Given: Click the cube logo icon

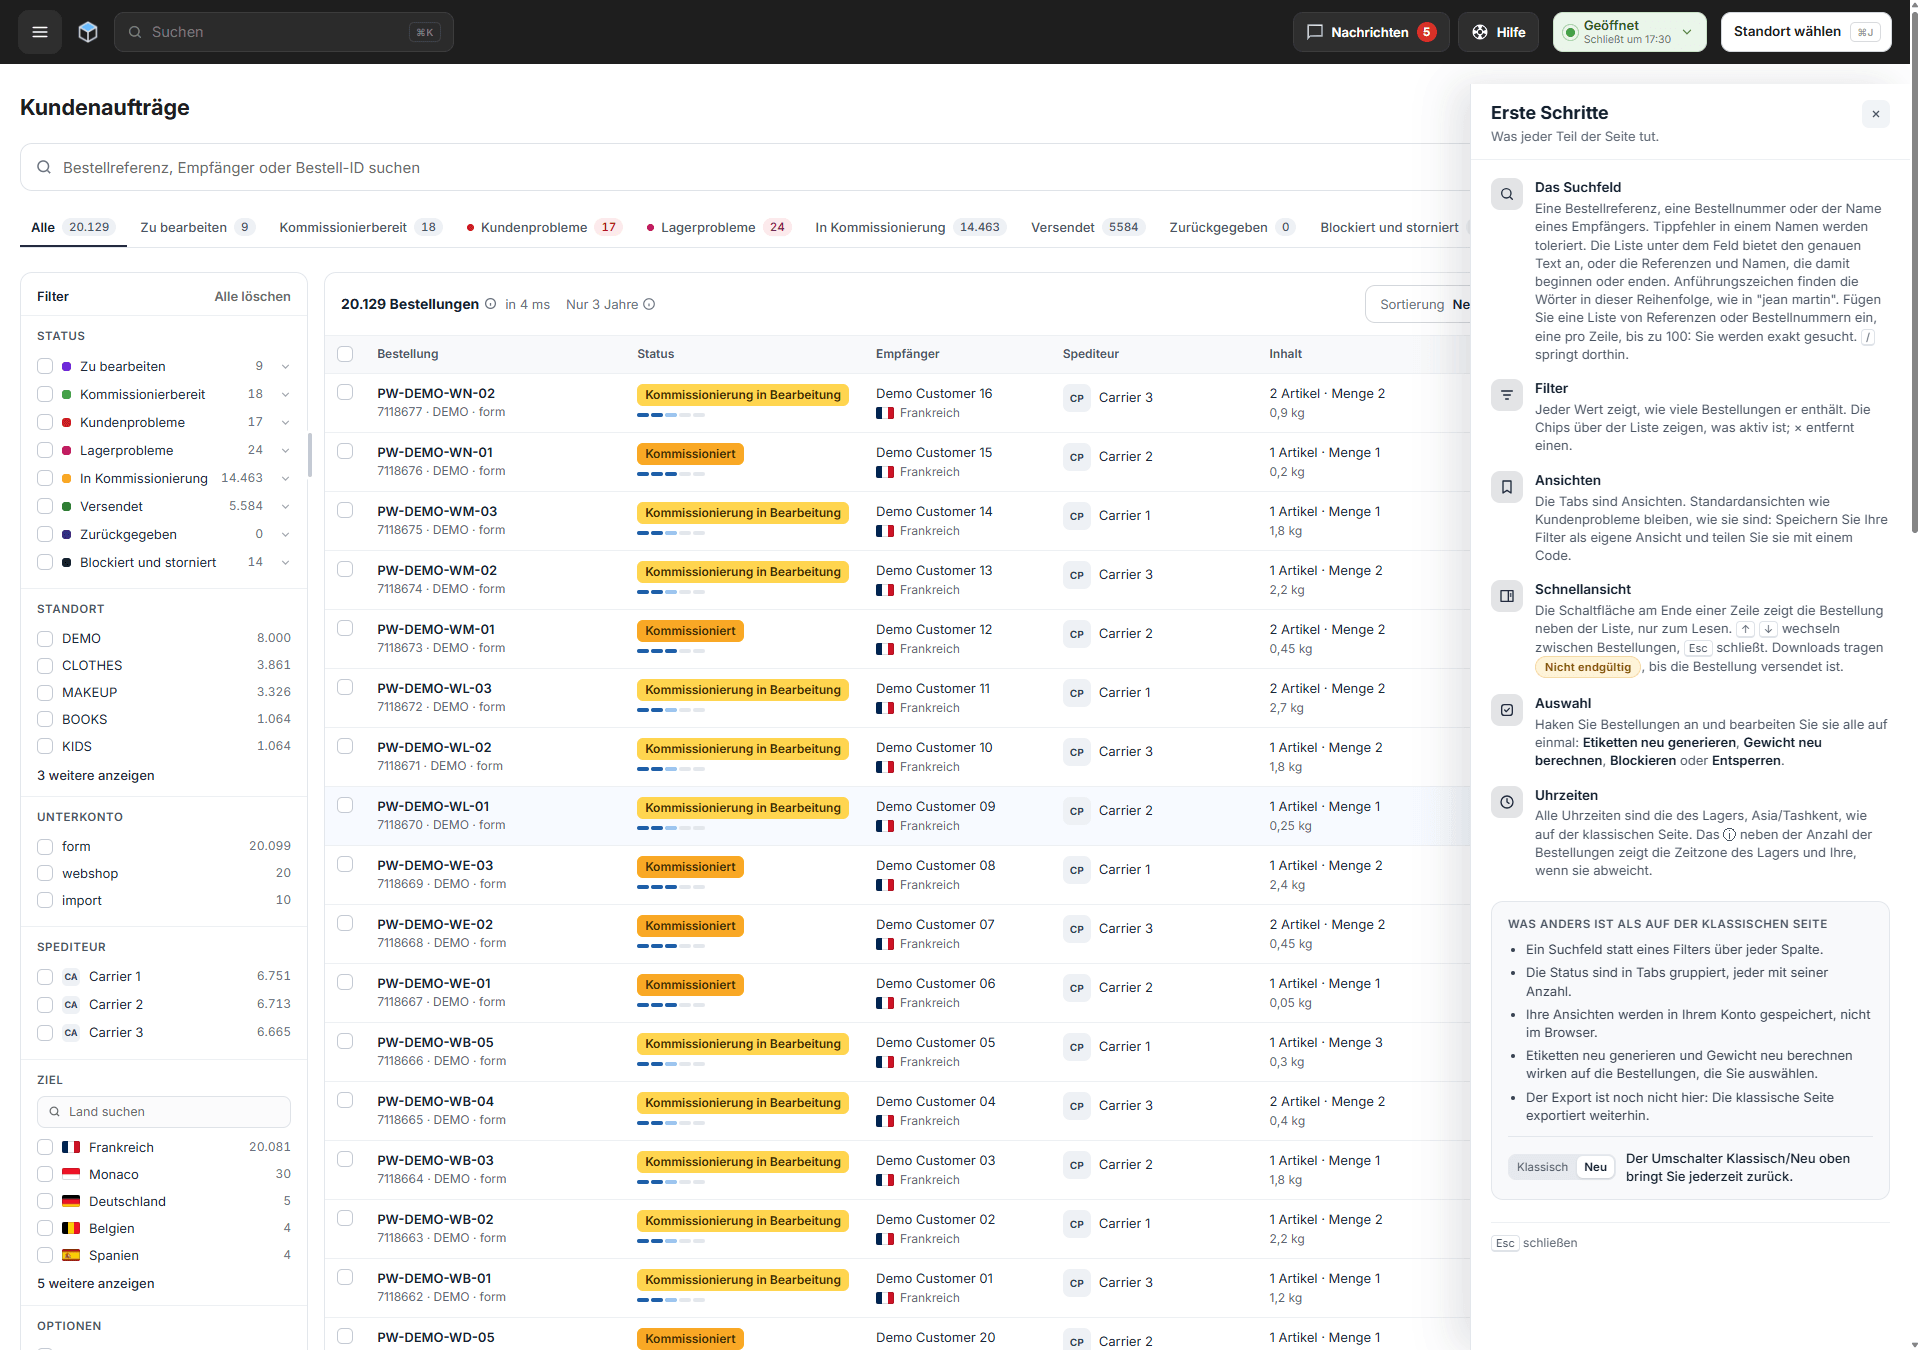Looking at the screenshot, I should pos(88,32).
